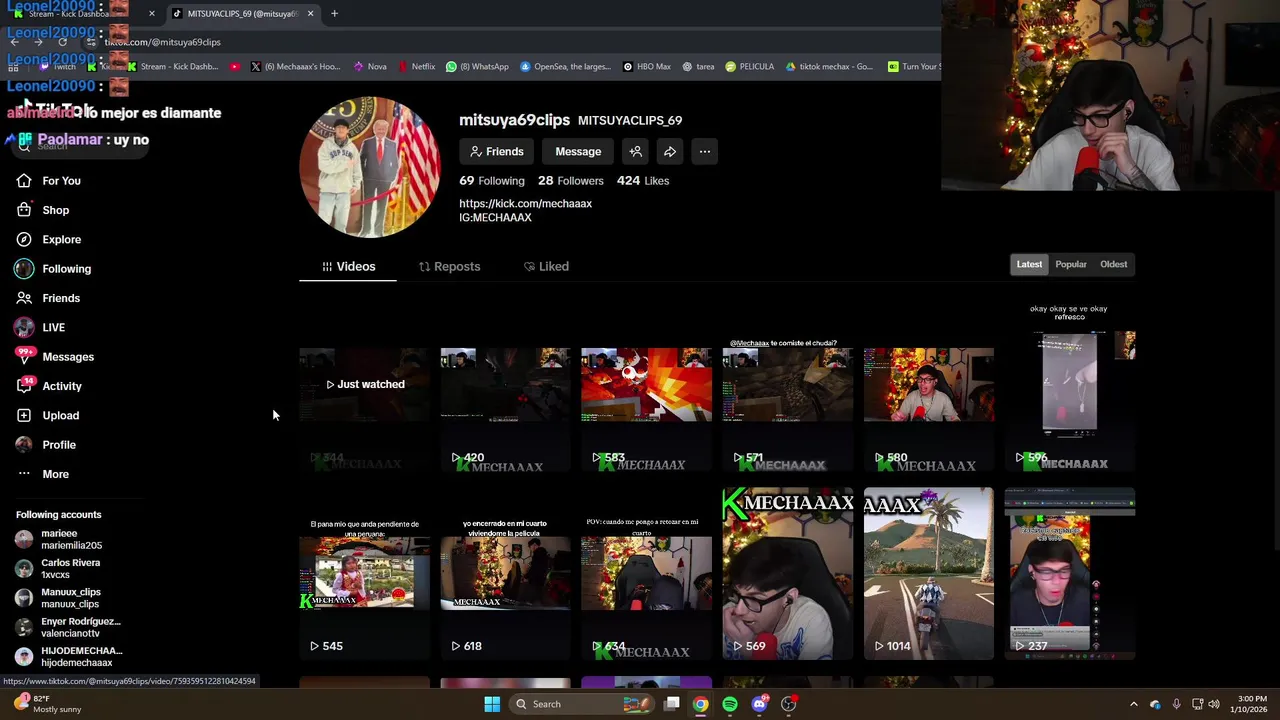Open the OpenSea bookmark
Screen dimensions: 1280x720
coord(565,67)
